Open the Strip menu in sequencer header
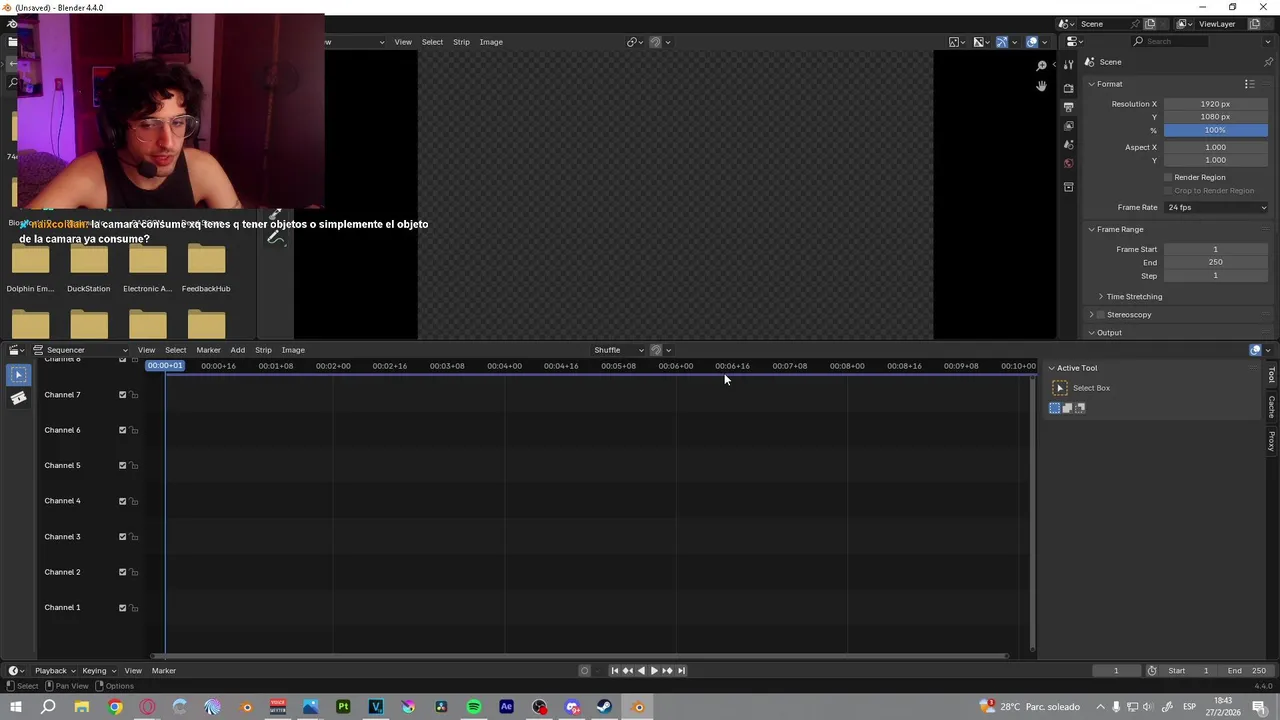Viewport: 1280px width, 720px height. 263,350
